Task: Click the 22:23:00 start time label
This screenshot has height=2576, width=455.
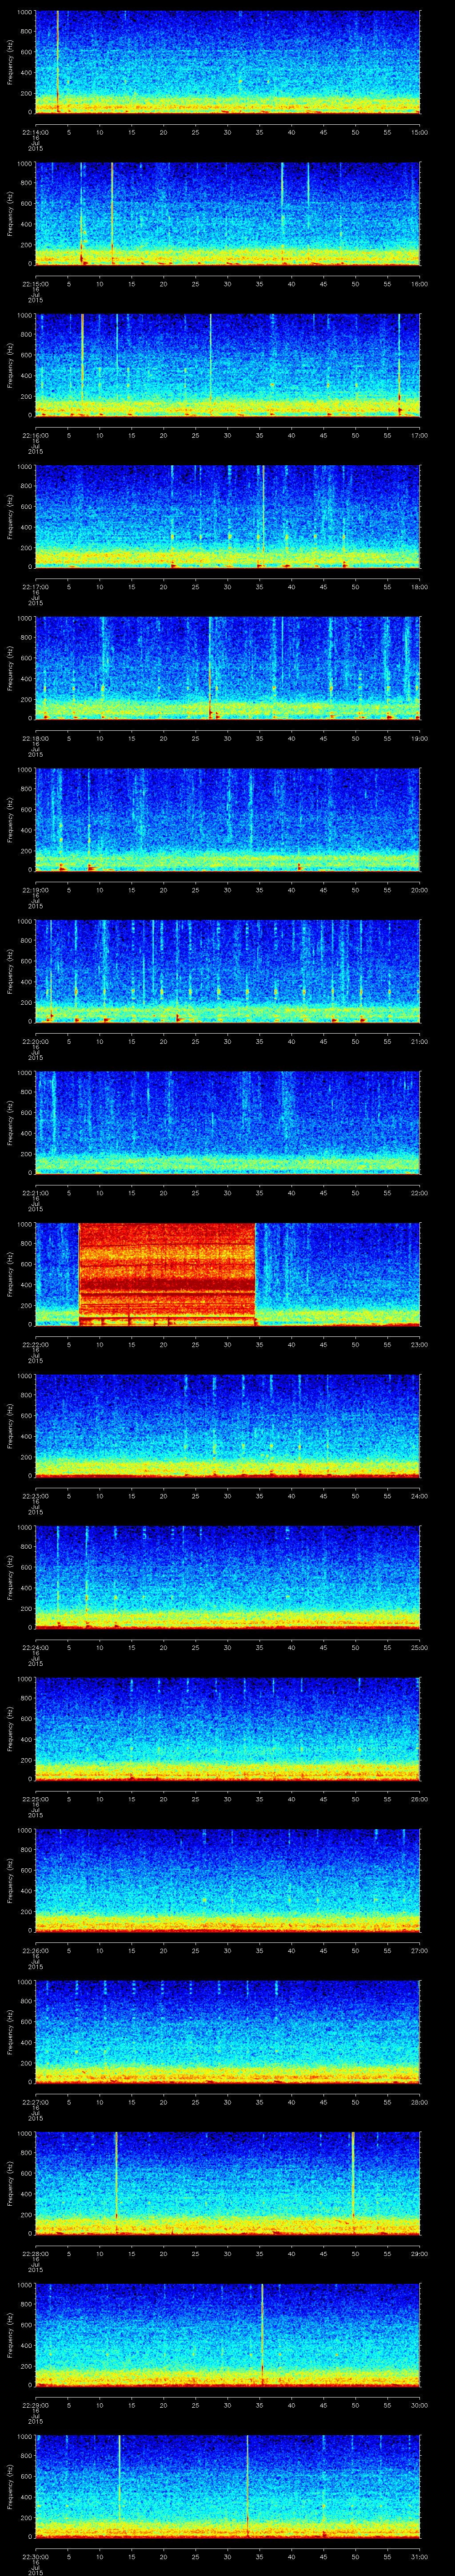Action: click(x=35, y=1496)
